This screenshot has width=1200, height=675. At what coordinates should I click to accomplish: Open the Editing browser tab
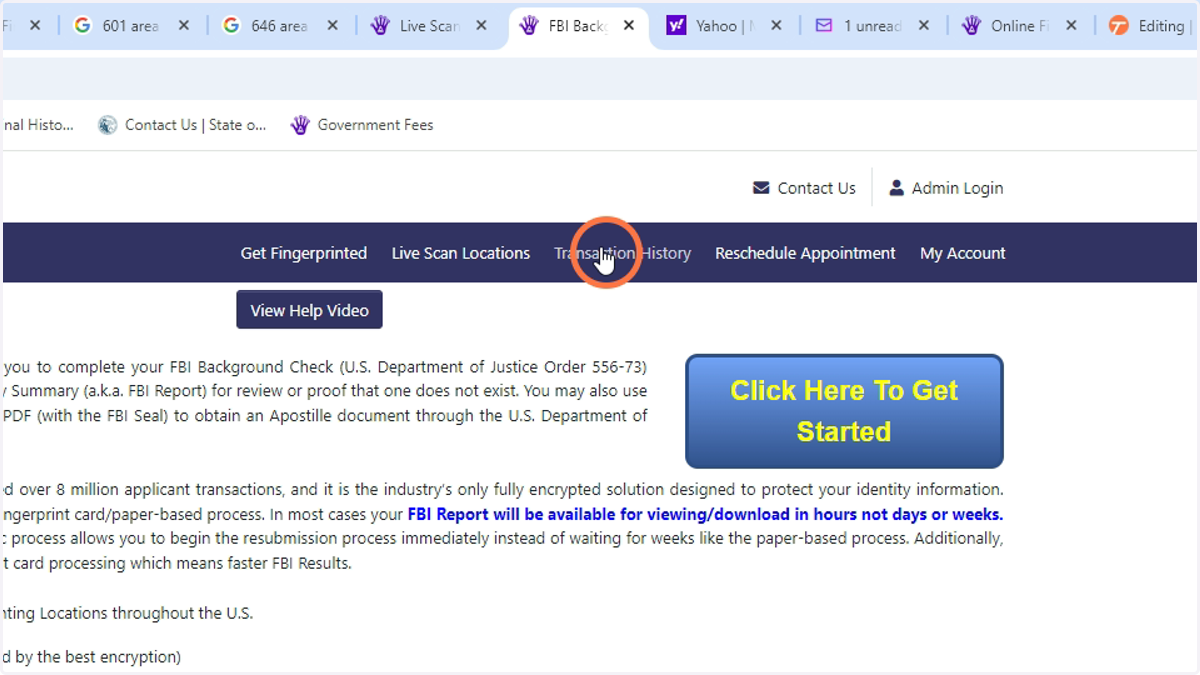pyautogui.click(x=1150, y=26)
